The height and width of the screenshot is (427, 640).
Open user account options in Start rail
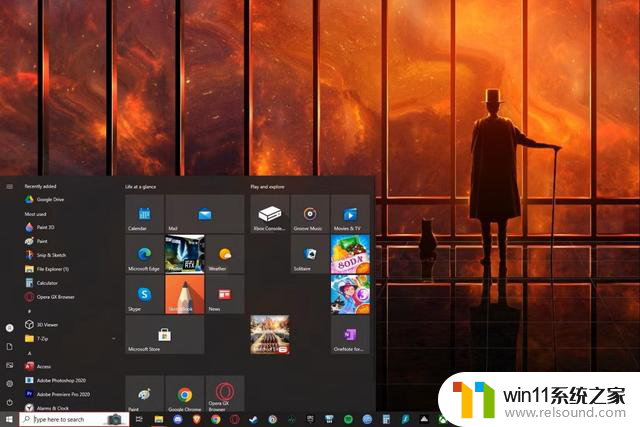point(9,328)
